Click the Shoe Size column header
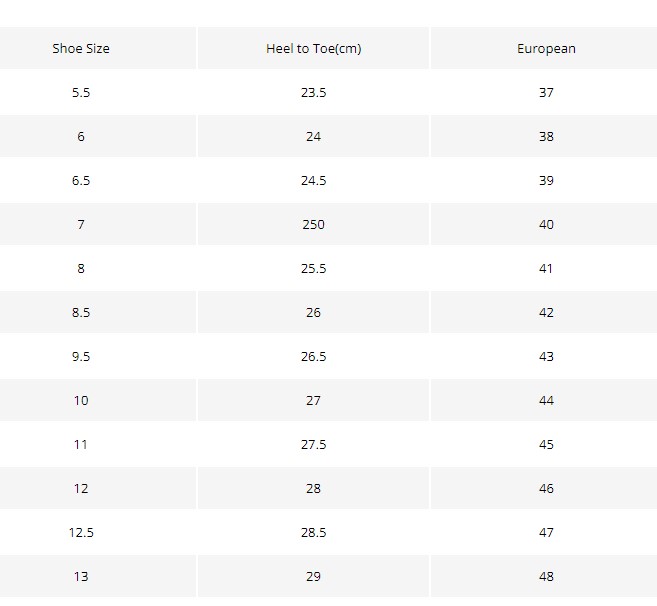657x606 pixels. [x=81, y=49]
